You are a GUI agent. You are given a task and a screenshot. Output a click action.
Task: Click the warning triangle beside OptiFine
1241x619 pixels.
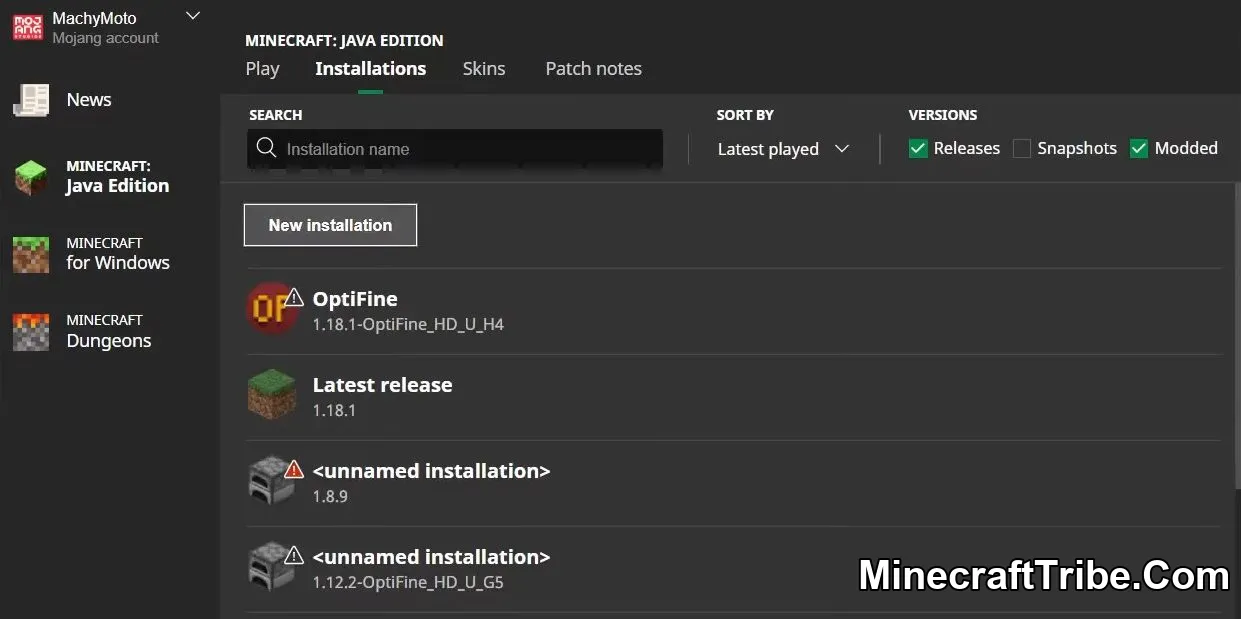[294, 297]
